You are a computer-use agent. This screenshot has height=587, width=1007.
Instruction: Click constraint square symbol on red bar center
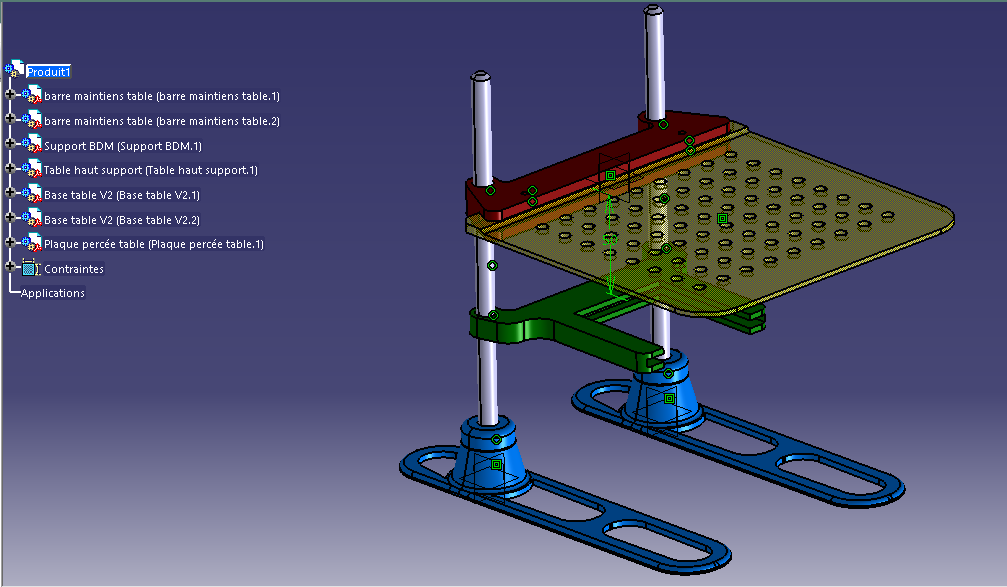coord(611,175)
